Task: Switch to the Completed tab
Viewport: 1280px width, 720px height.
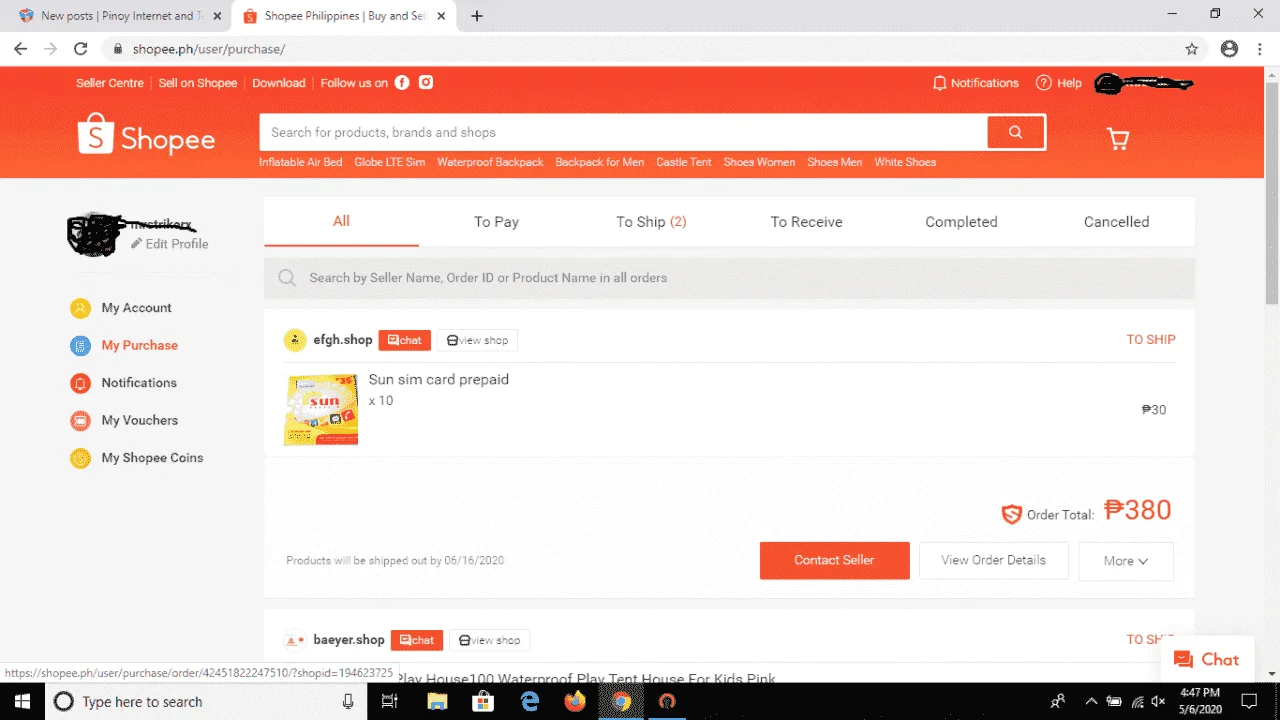Action: coord(961,222)
